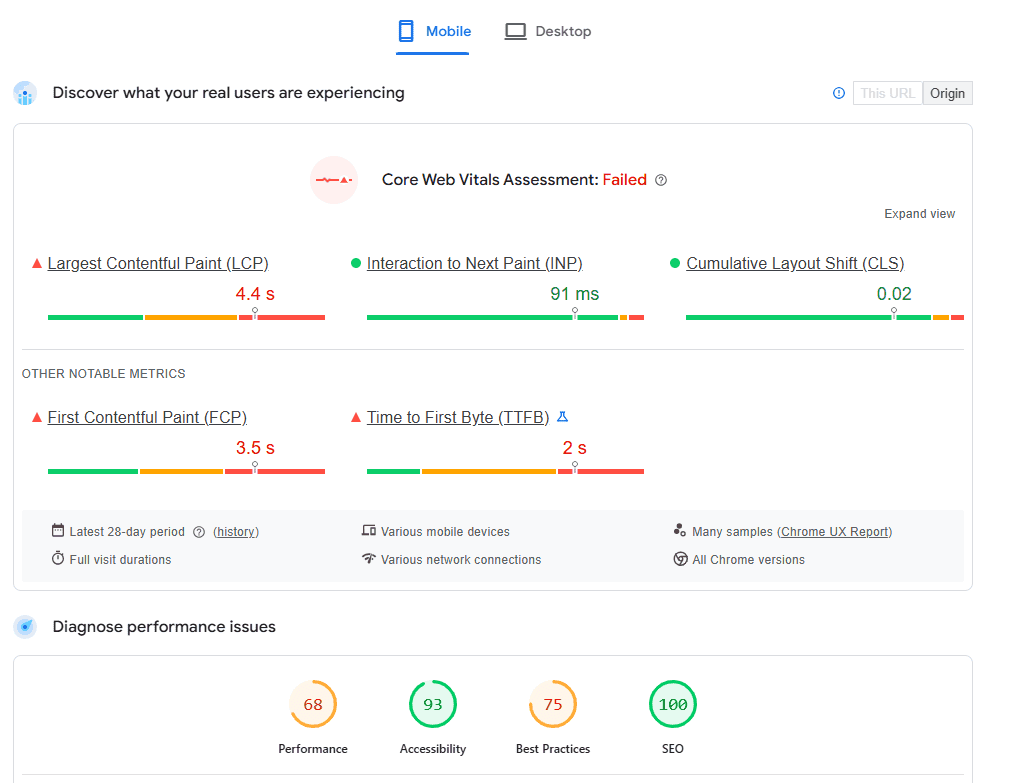This screenshot has width=1016, height=783.
Task: Click the experimental flask icon beside TTFB
Action: point(564,417)
